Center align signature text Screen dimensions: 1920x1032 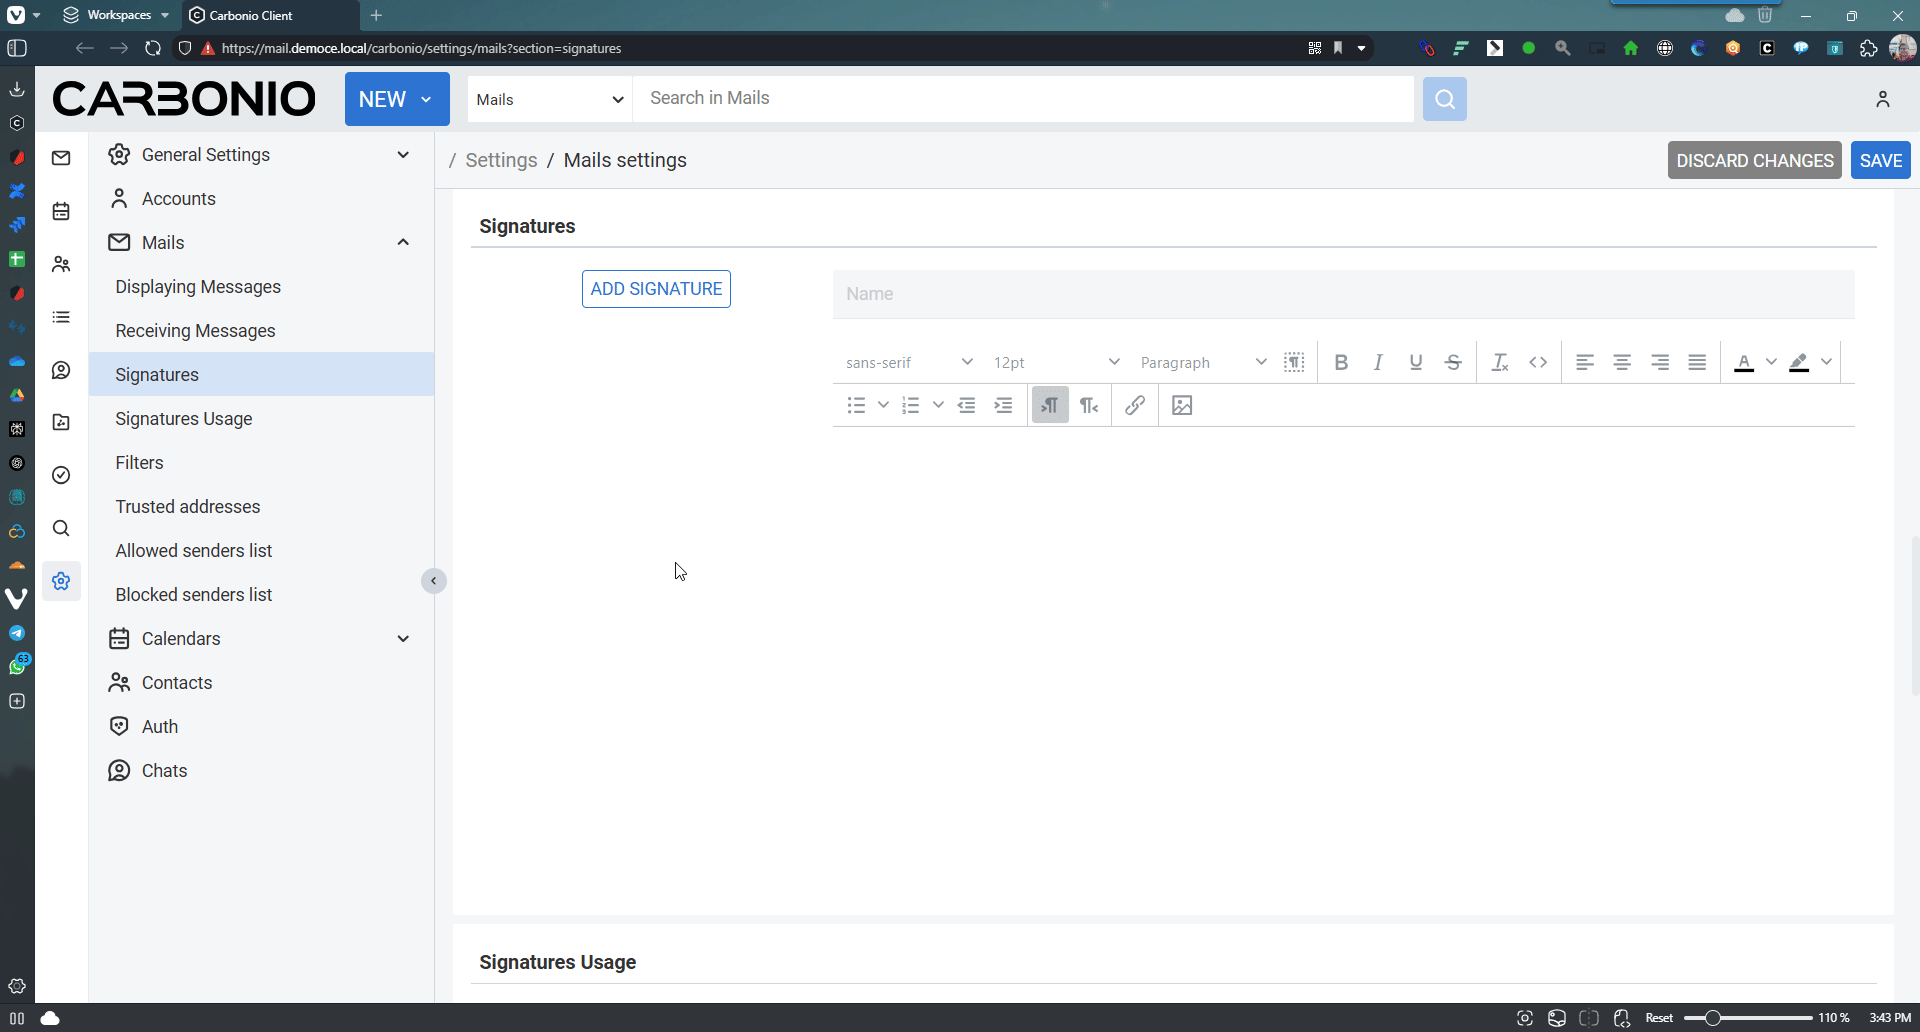(x=1622, y=362)
